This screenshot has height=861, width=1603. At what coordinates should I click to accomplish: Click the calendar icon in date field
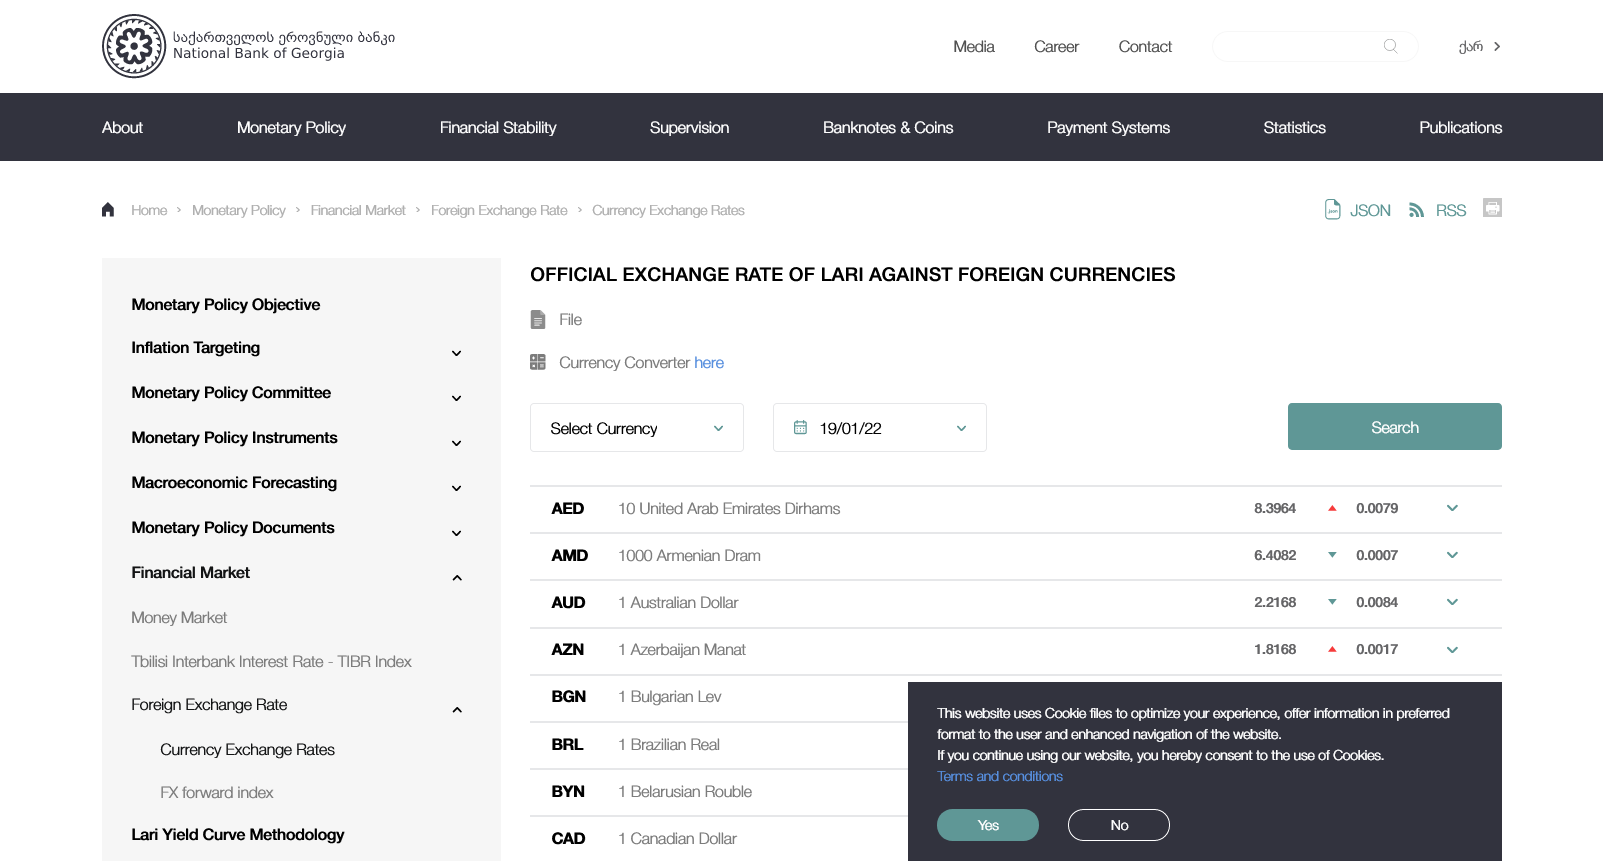pyautogui.click(x=800, y=428)
